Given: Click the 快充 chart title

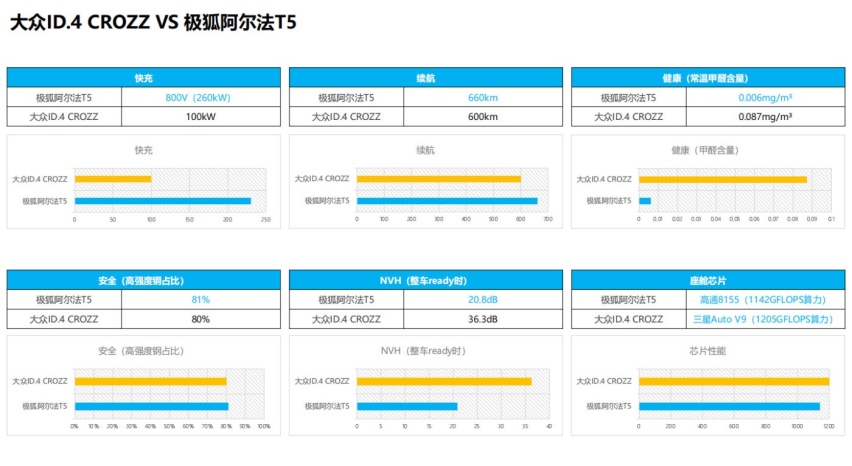Looking at the screenshot, I should pos(143,150).
